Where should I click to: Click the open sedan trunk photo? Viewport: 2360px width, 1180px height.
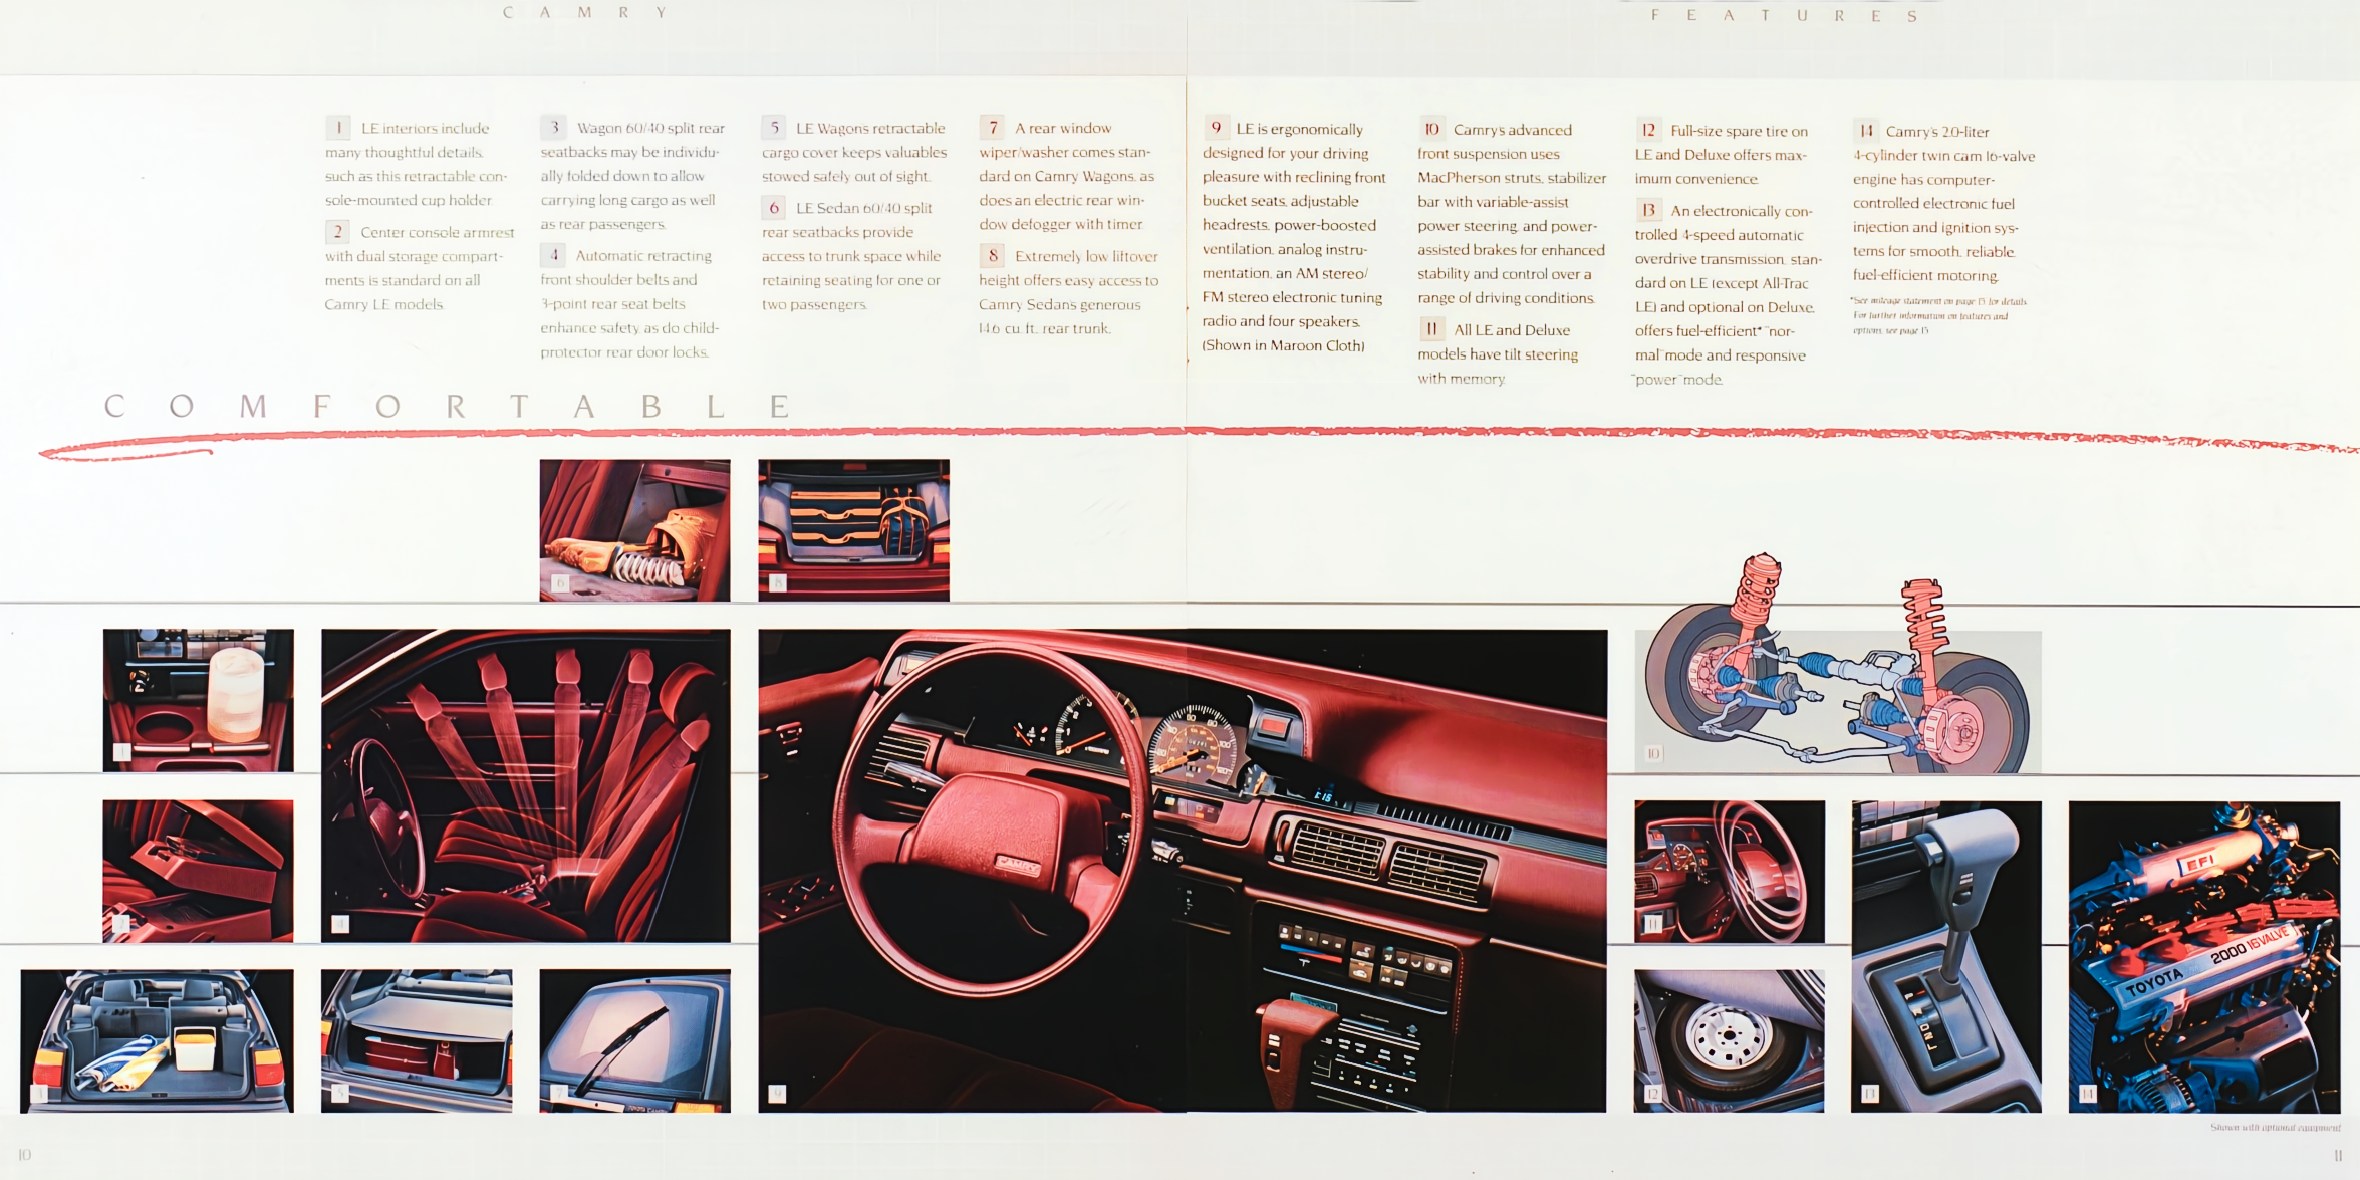(x=854, y=530)
